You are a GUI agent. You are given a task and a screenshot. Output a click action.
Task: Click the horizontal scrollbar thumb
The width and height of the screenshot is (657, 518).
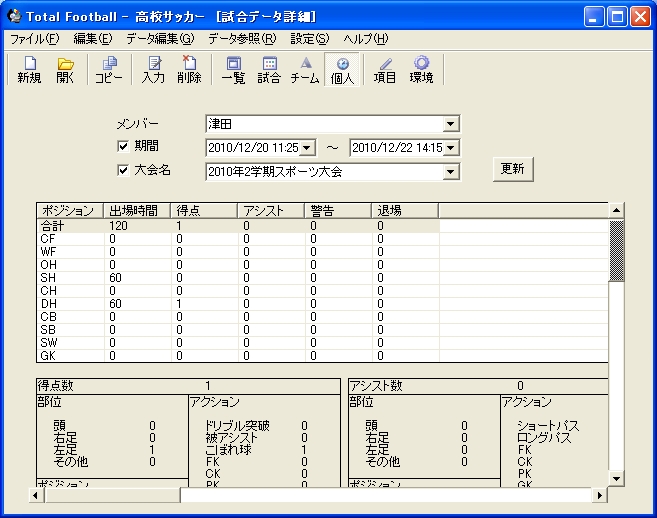pyautogui.click(x=112, y=495)
